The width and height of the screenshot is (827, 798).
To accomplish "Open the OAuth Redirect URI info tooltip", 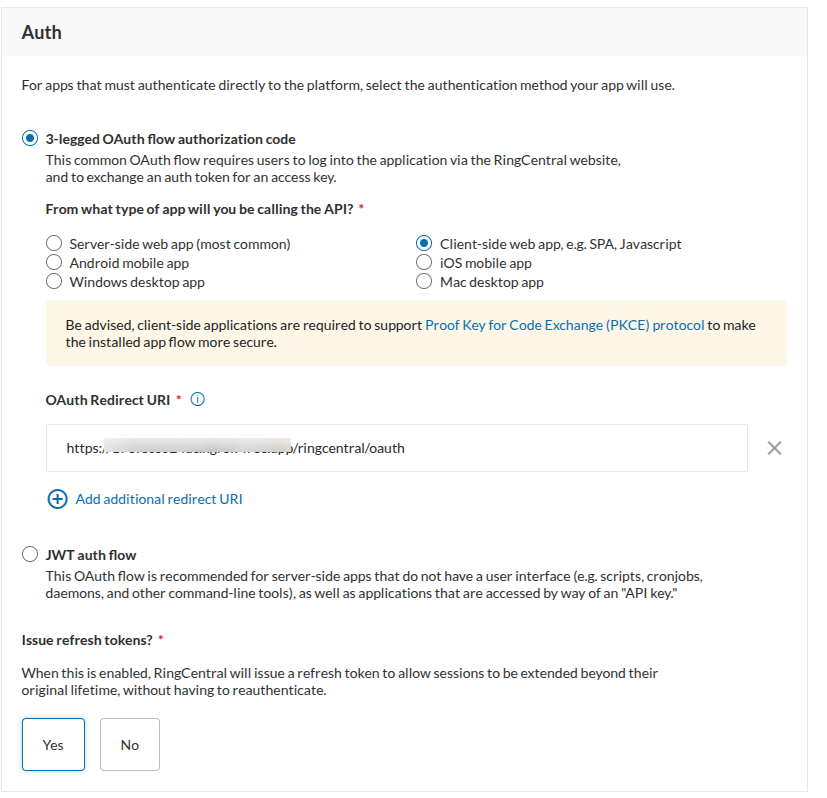I will click(x=197, y=399).
